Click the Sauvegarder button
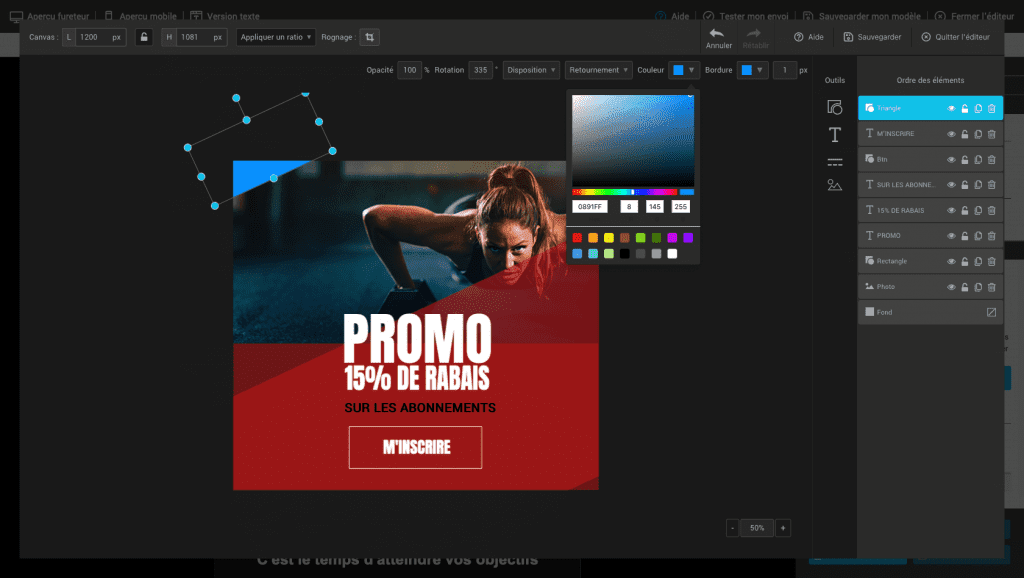This screenshot has height=578, width=1024. tap(872, 37)
